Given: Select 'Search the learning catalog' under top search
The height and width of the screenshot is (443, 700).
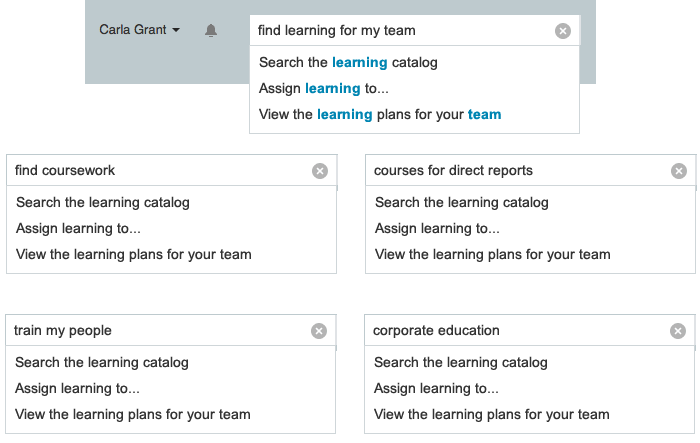Looking at the screenshot, I should click(x=348, y=62).
